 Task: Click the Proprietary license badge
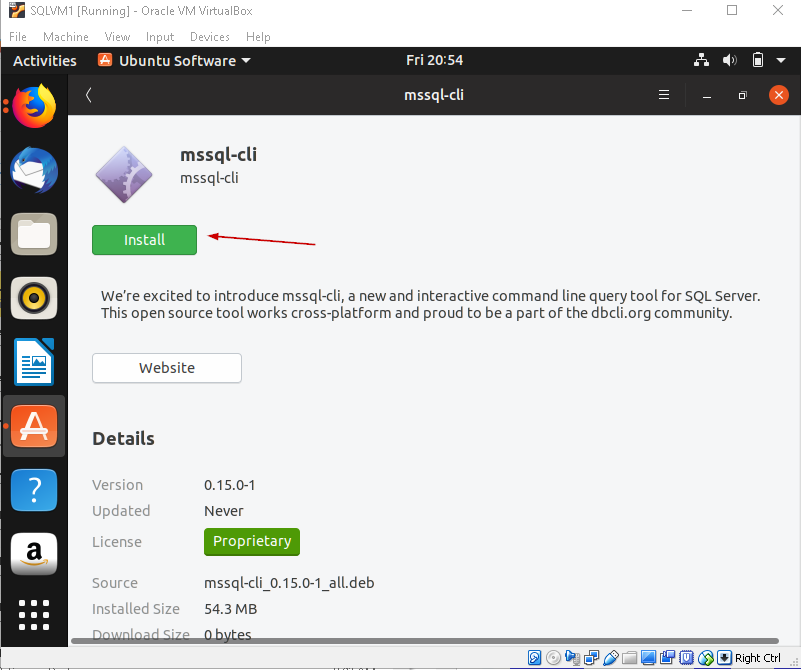[x=252, y=542]
